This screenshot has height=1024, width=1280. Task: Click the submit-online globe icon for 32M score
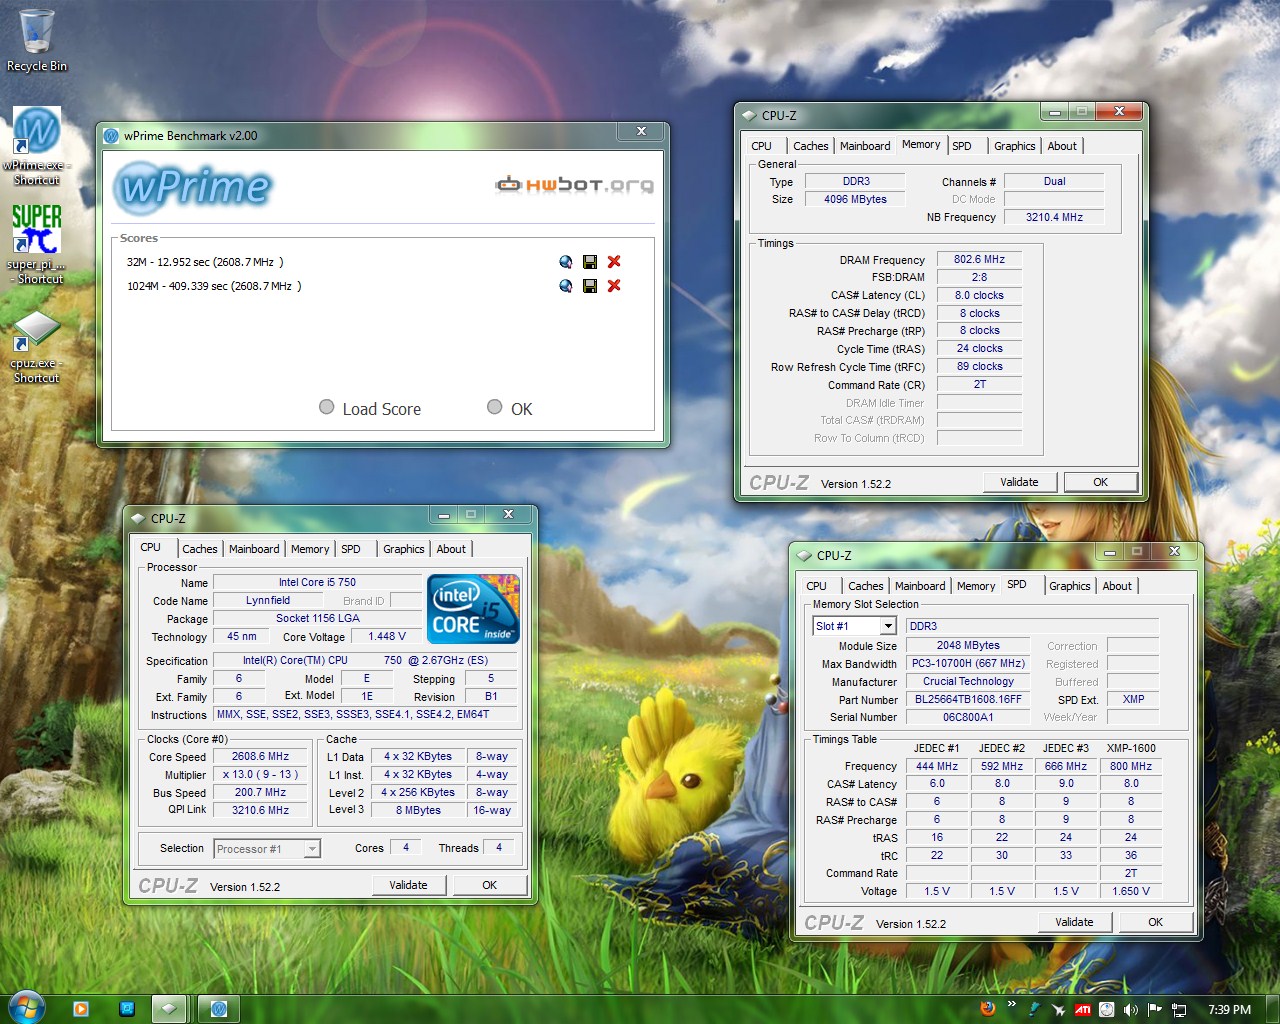[x=566, y=262]
